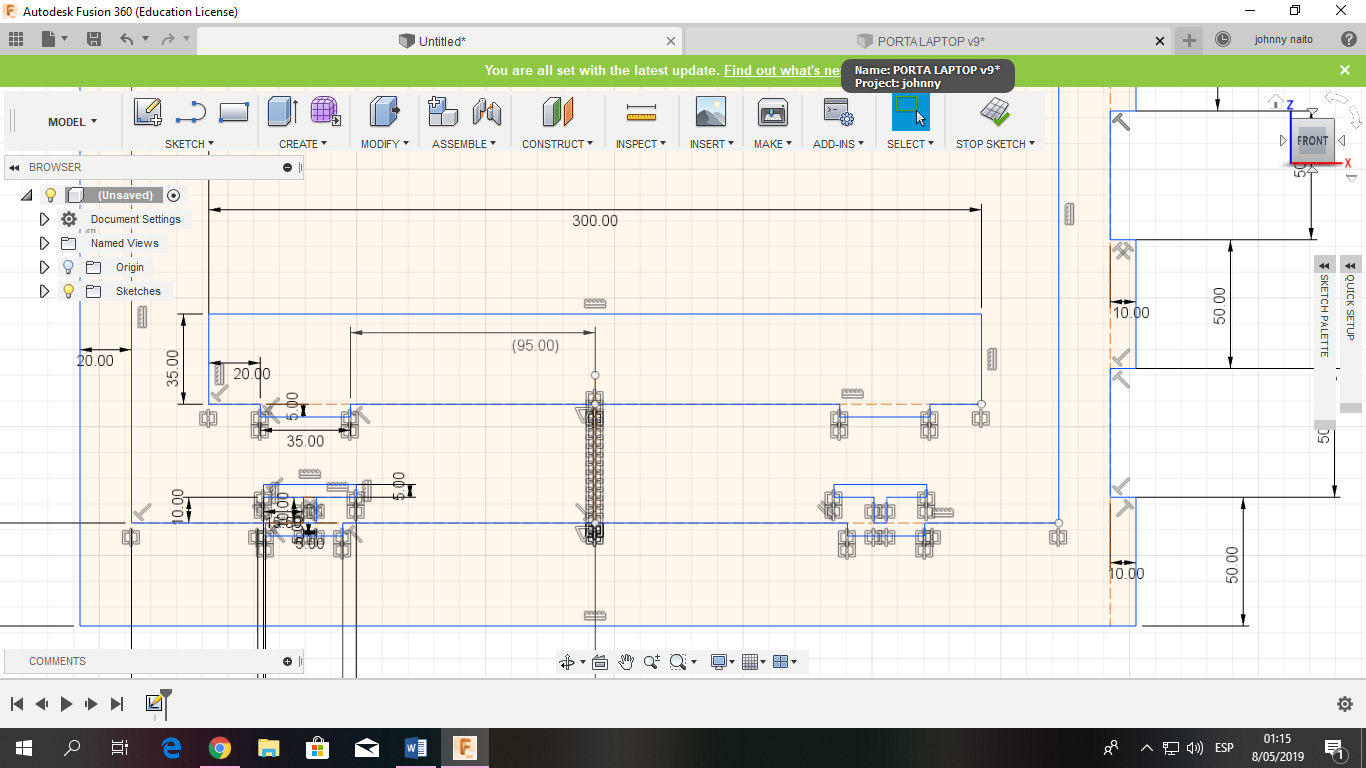The width and height of the screenshot is (1366, 768).
Task: Activate the Measure inspect tool
Action: (640, 111)
